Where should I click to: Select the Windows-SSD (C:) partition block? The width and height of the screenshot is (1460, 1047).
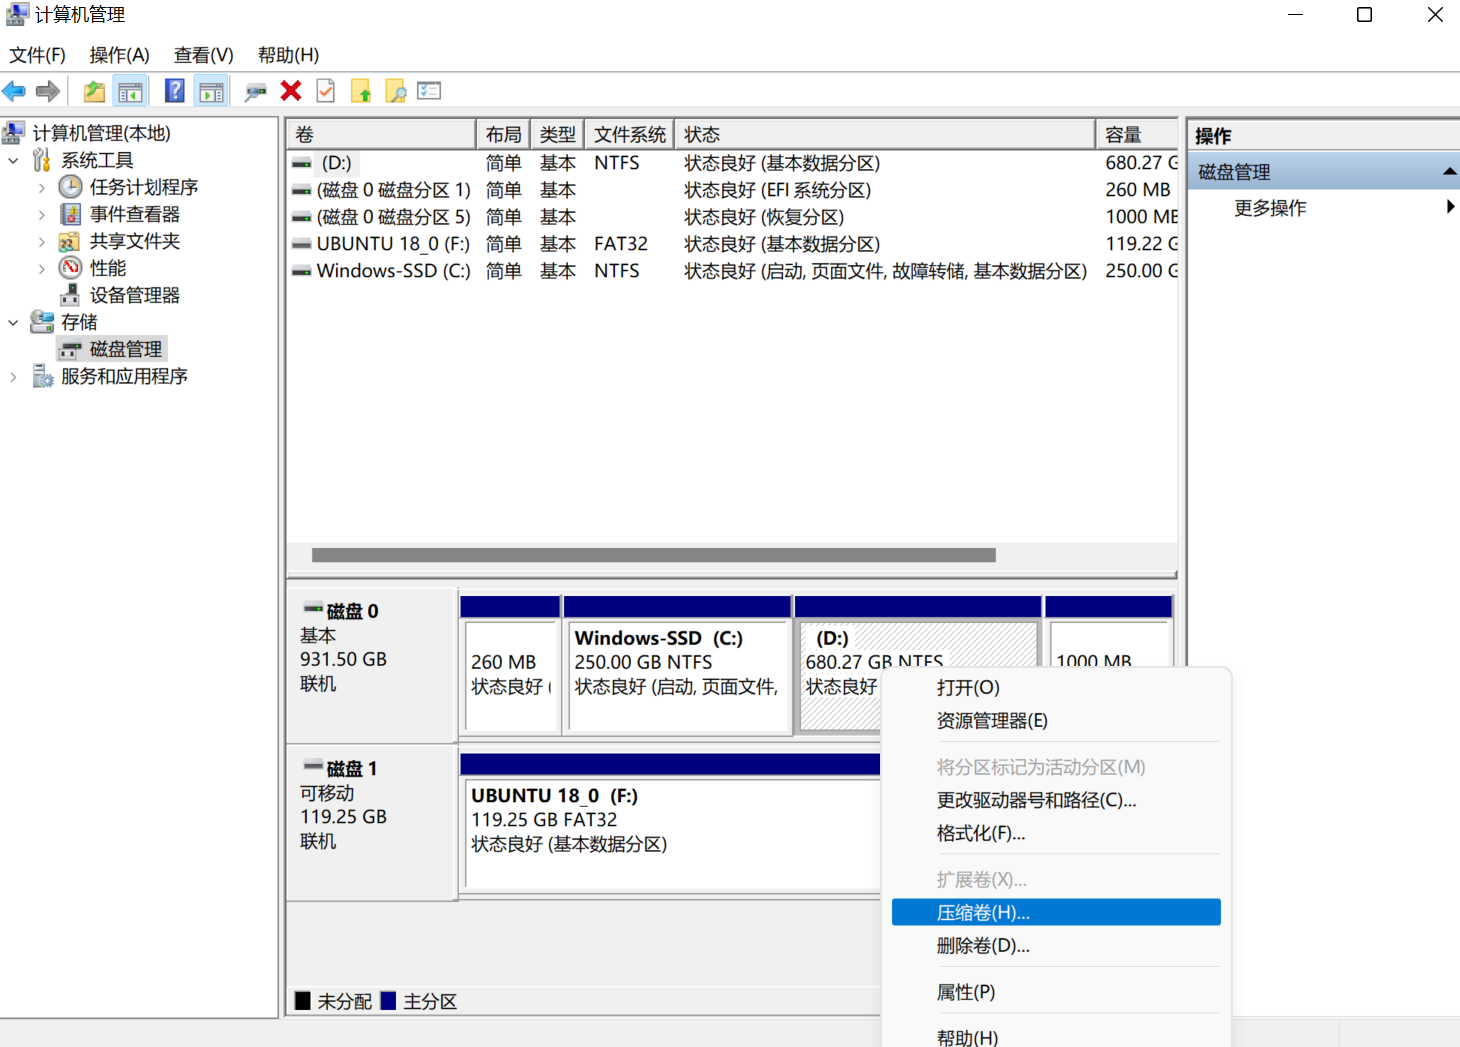[x=678, y=666]
